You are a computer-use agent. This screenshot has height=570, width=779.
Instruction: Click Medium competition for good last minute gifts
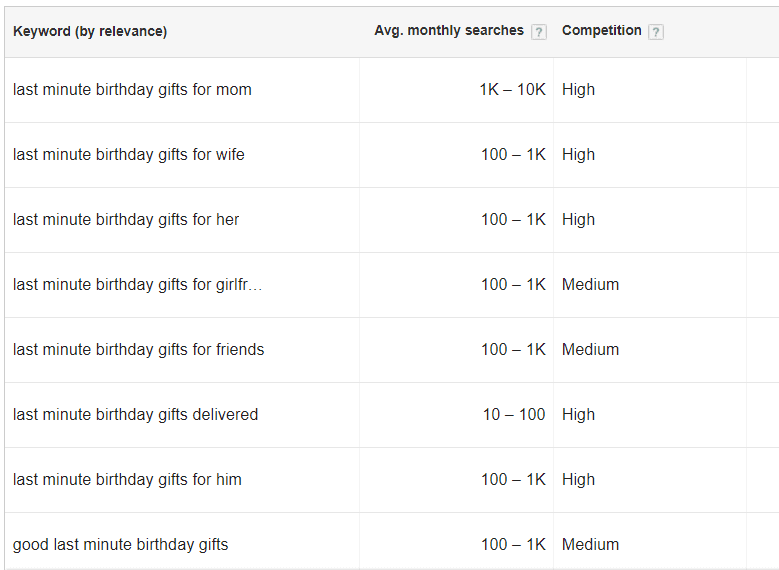[590, 545]
